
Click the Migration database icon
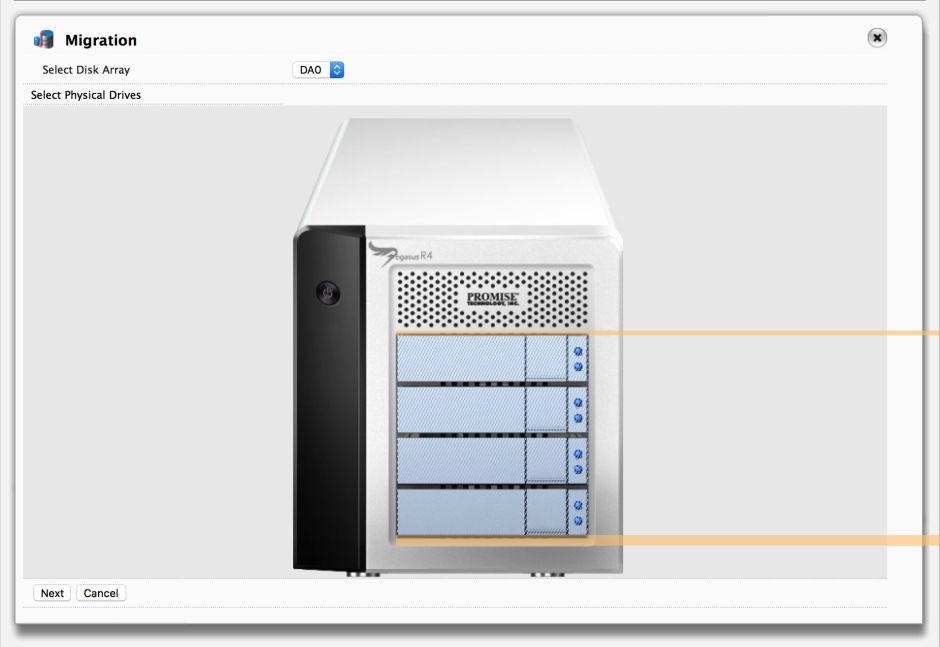44,40
